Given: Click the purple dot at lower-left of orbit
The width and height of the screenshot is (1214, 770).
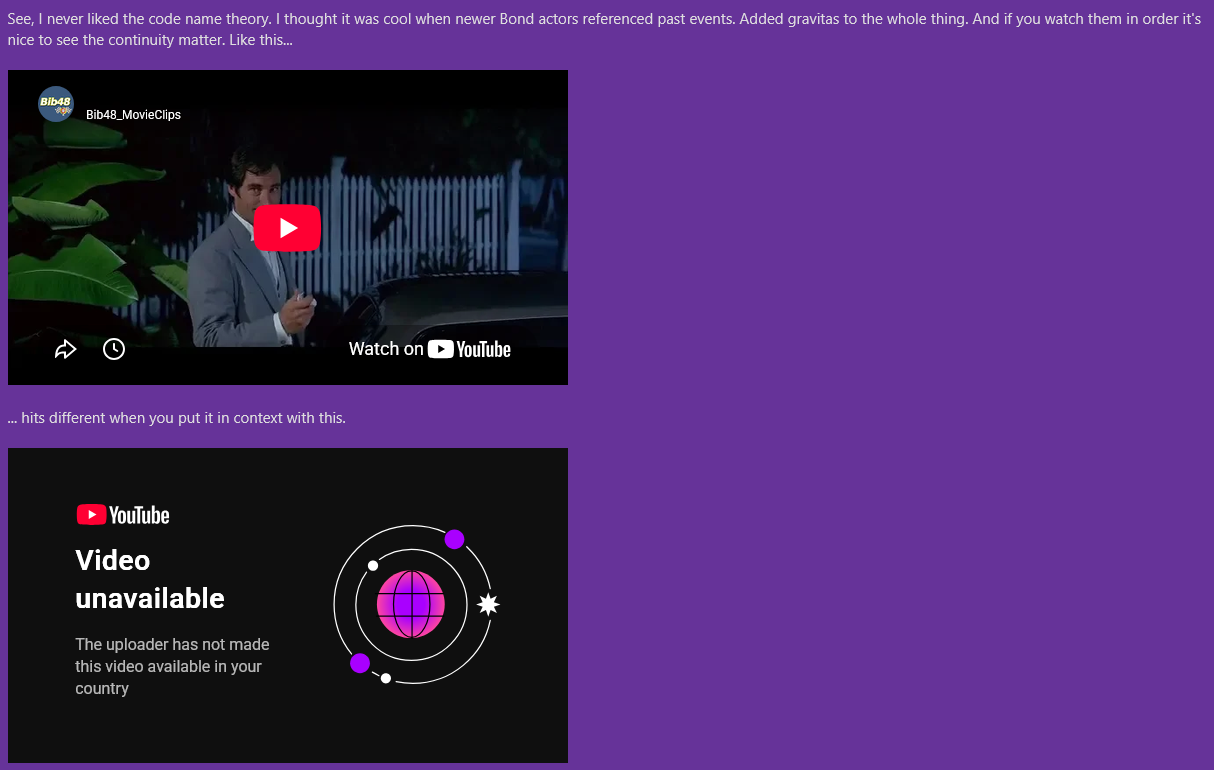Looking at the screenshot, I should (360, 663).
